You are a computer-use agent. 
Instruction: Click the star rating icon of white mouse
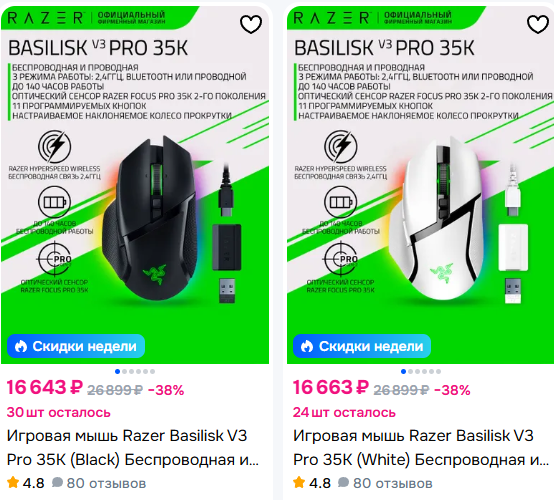pyautogui.click(x=299, y=482)
